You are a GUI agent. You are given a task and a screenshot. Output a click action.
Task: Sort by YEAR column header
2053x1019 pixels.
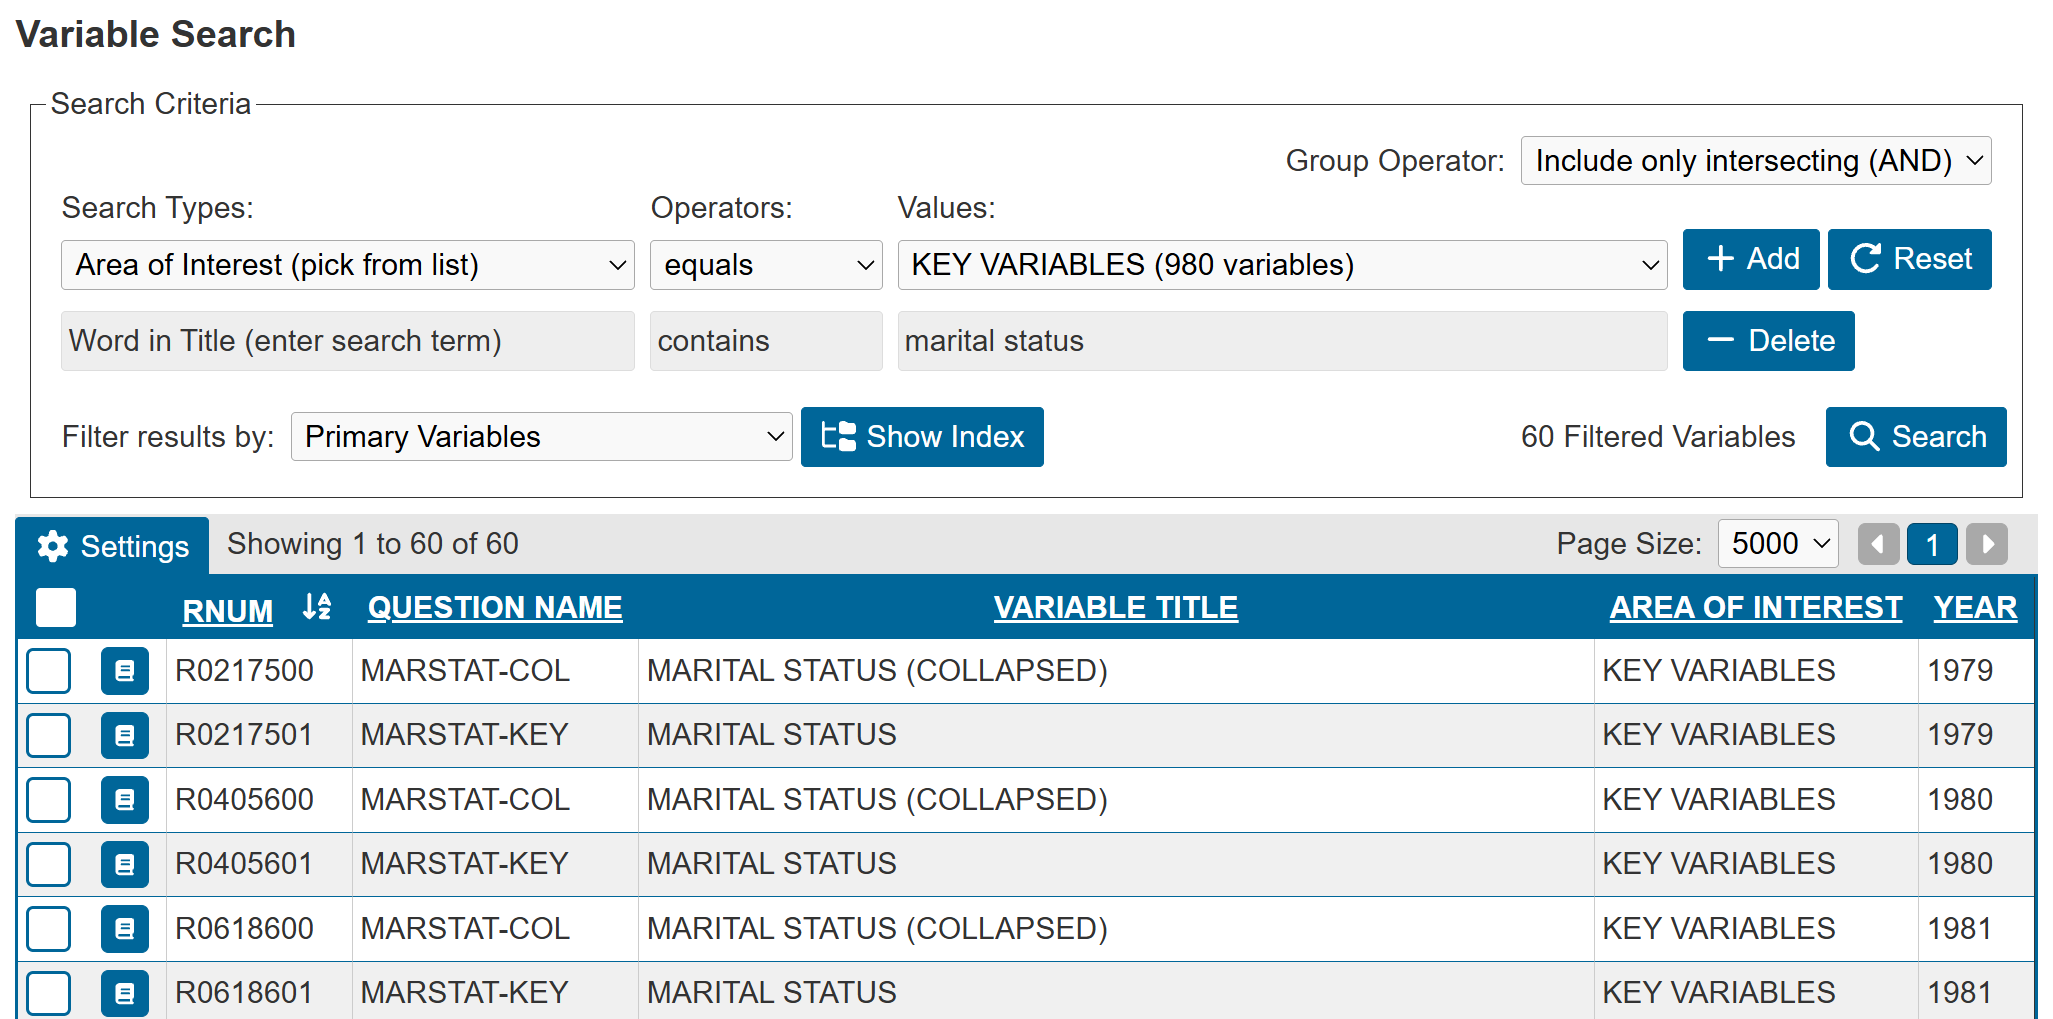(1975, 607)
